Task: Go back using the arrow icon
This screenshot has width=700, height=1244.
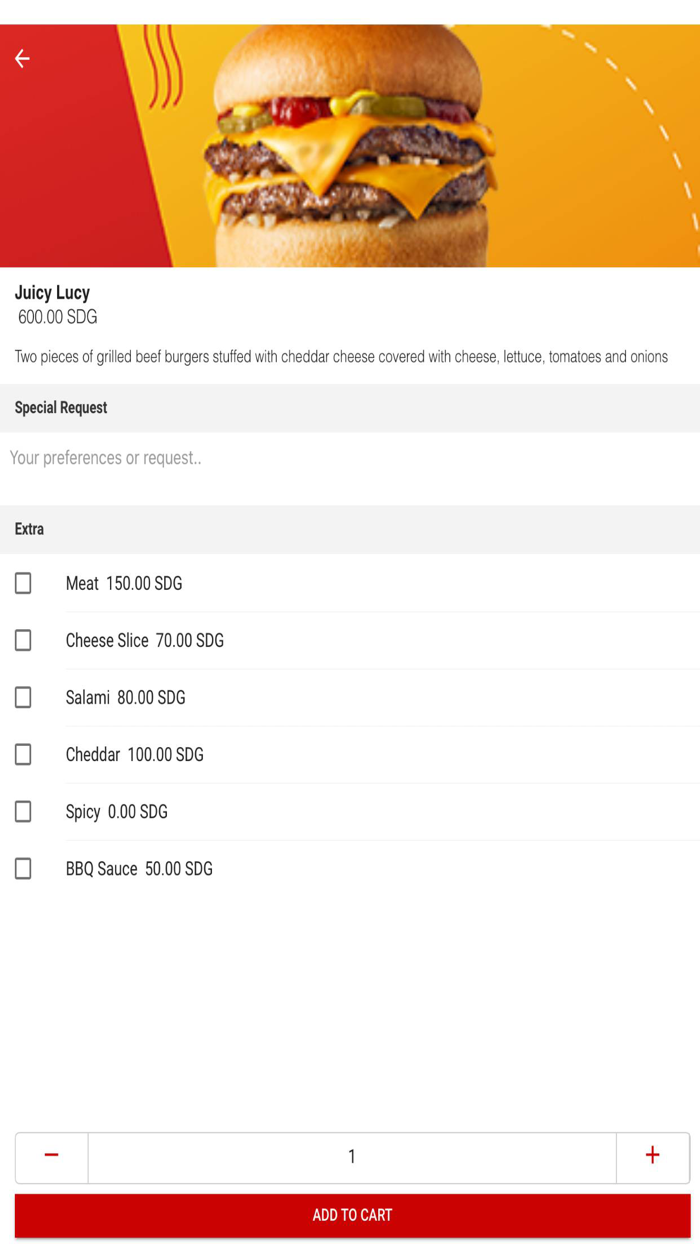Action: 22,59
